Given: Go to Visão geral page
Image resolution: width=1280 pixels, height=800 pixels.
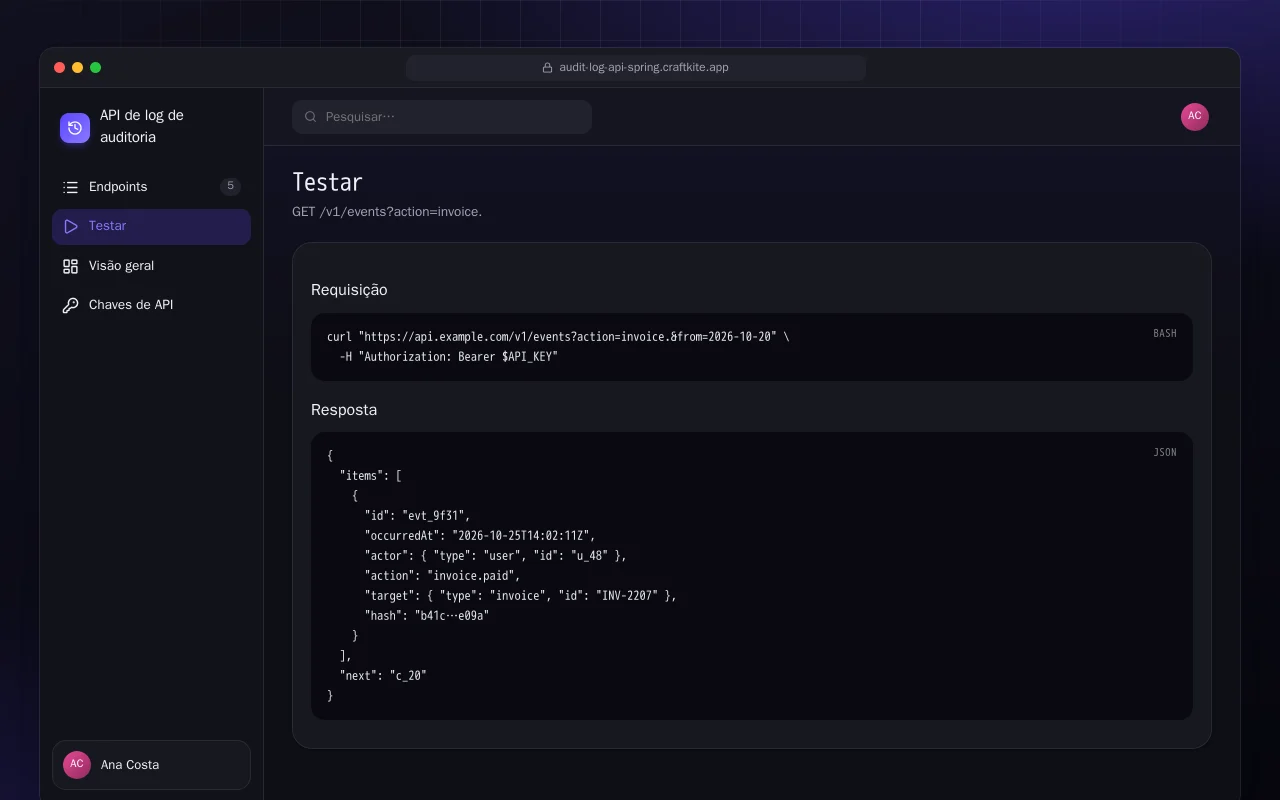Looking at the screenshot, I should [151, 266].
